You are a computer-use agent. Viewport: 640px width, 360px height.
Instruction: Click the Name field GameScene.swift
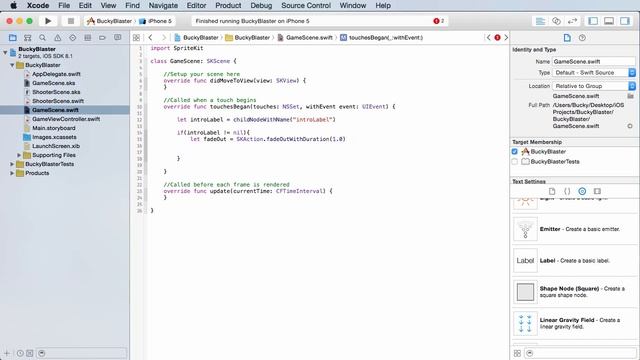[593, 62]
